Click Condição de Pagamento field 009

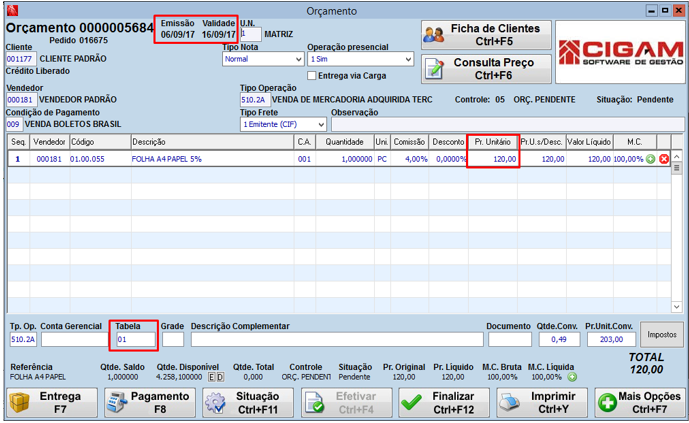point(13,124)
